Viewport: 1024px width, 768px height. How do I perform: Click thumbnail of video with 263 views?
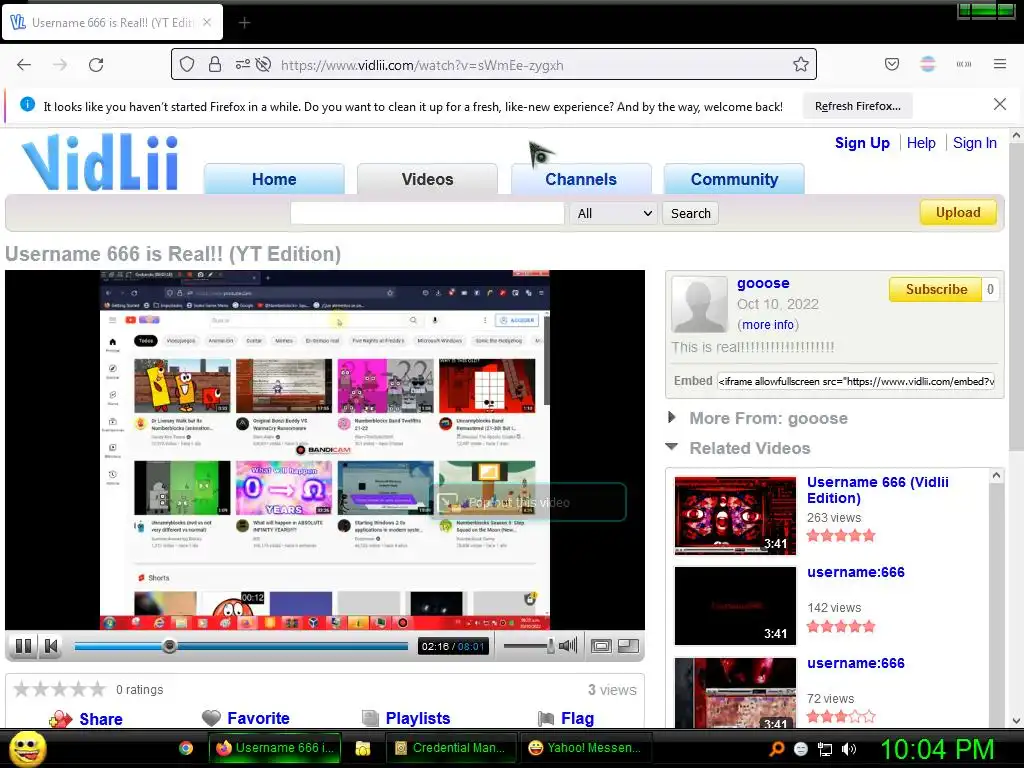click(x=735, y=515)
